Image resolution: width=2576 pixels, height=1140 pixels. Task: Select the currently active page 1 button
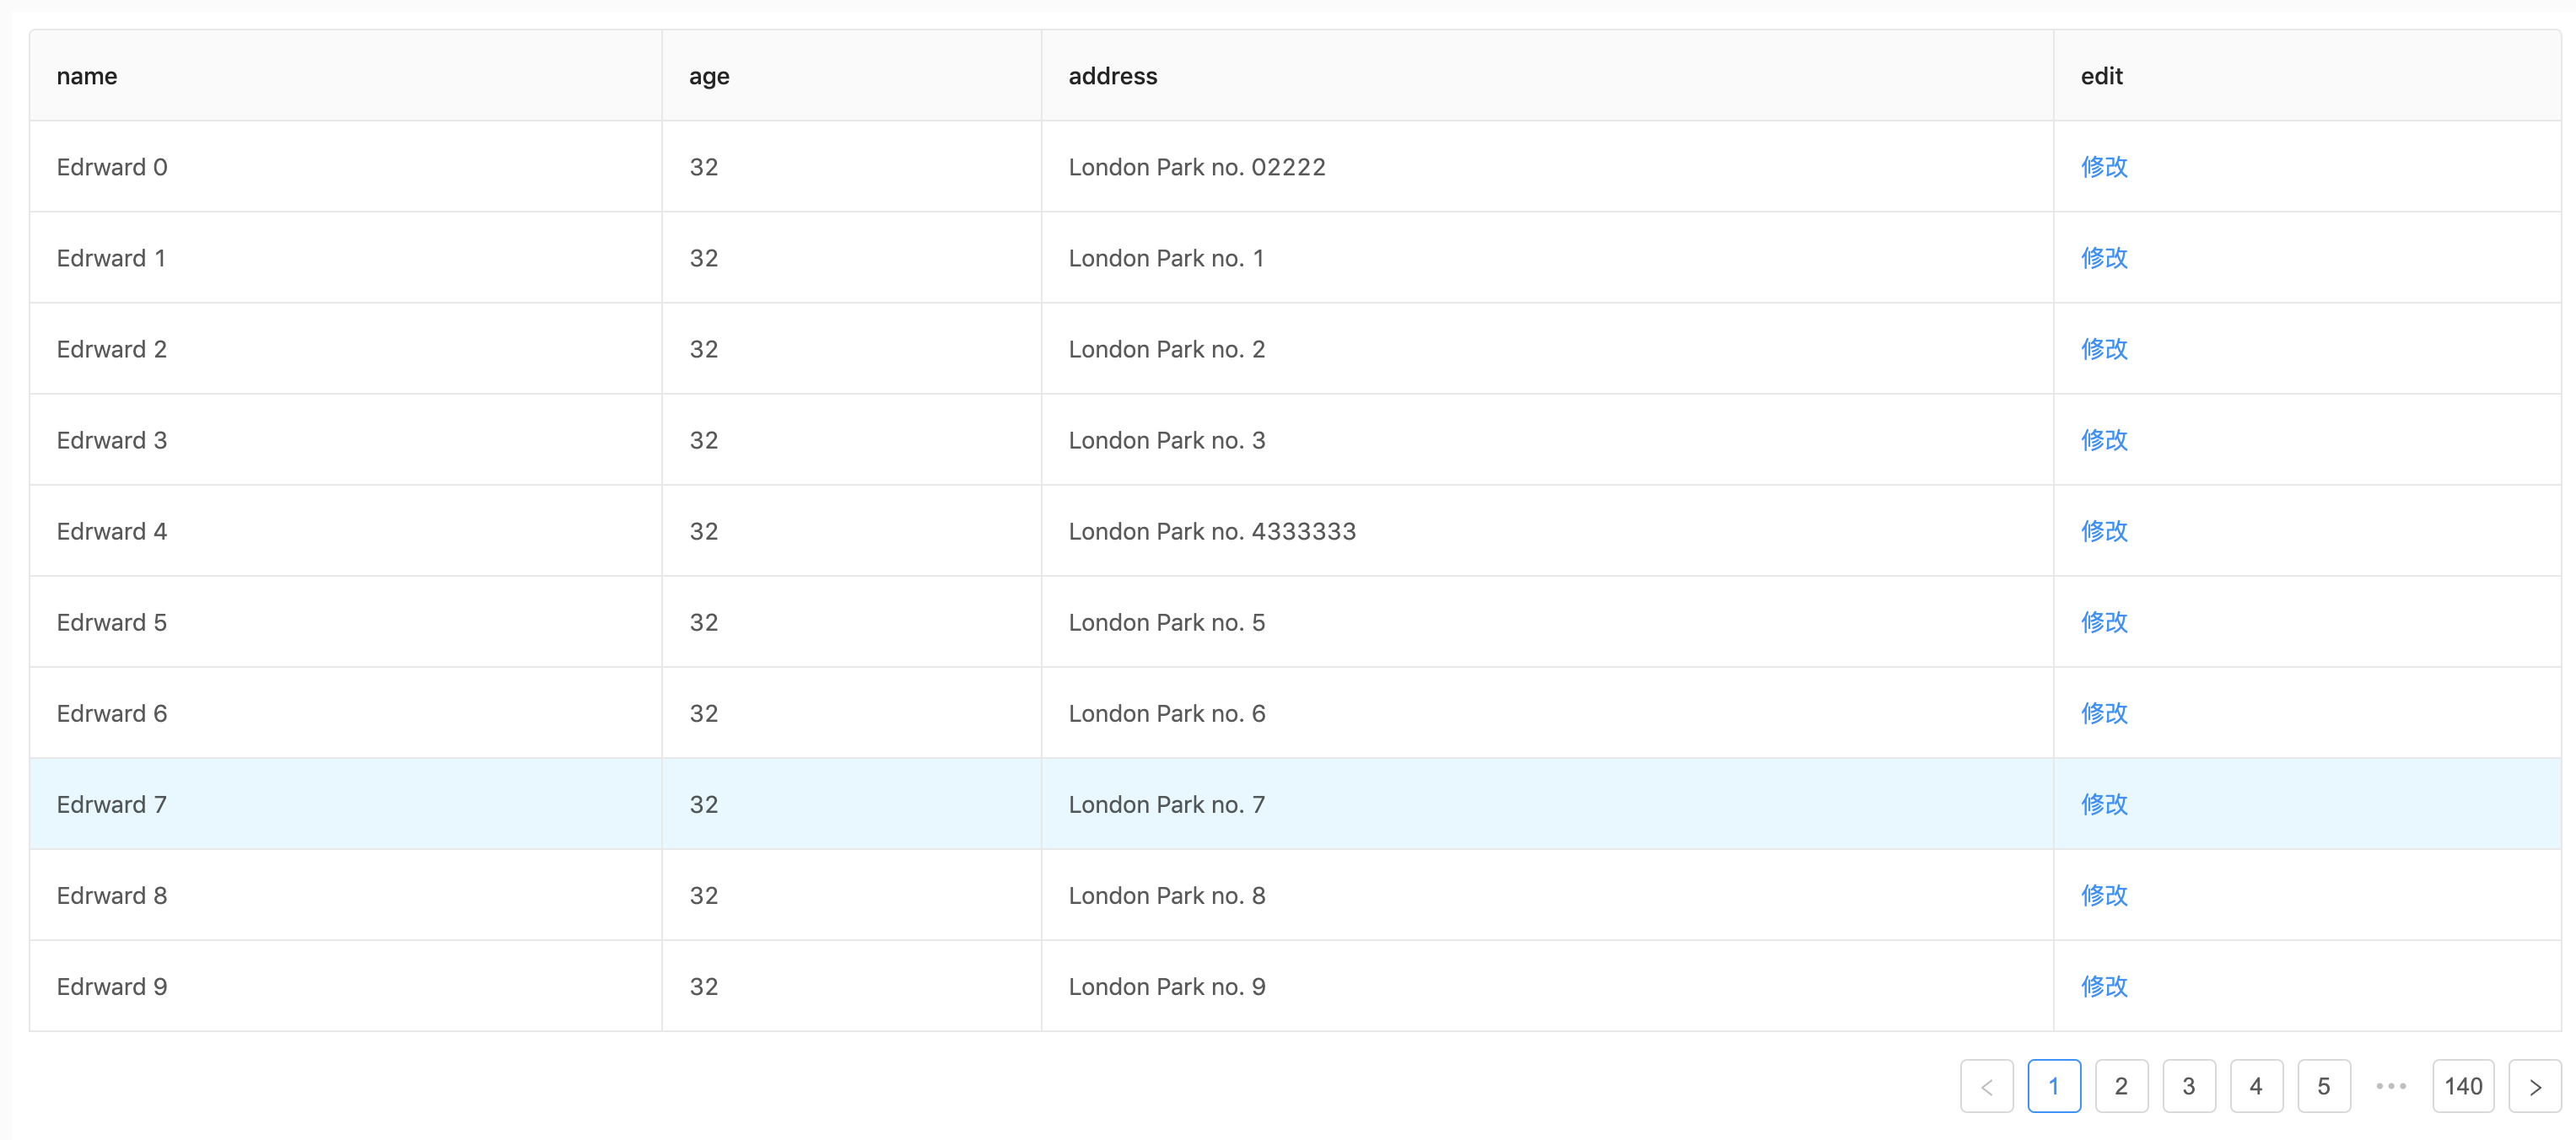(2055, 1086)
